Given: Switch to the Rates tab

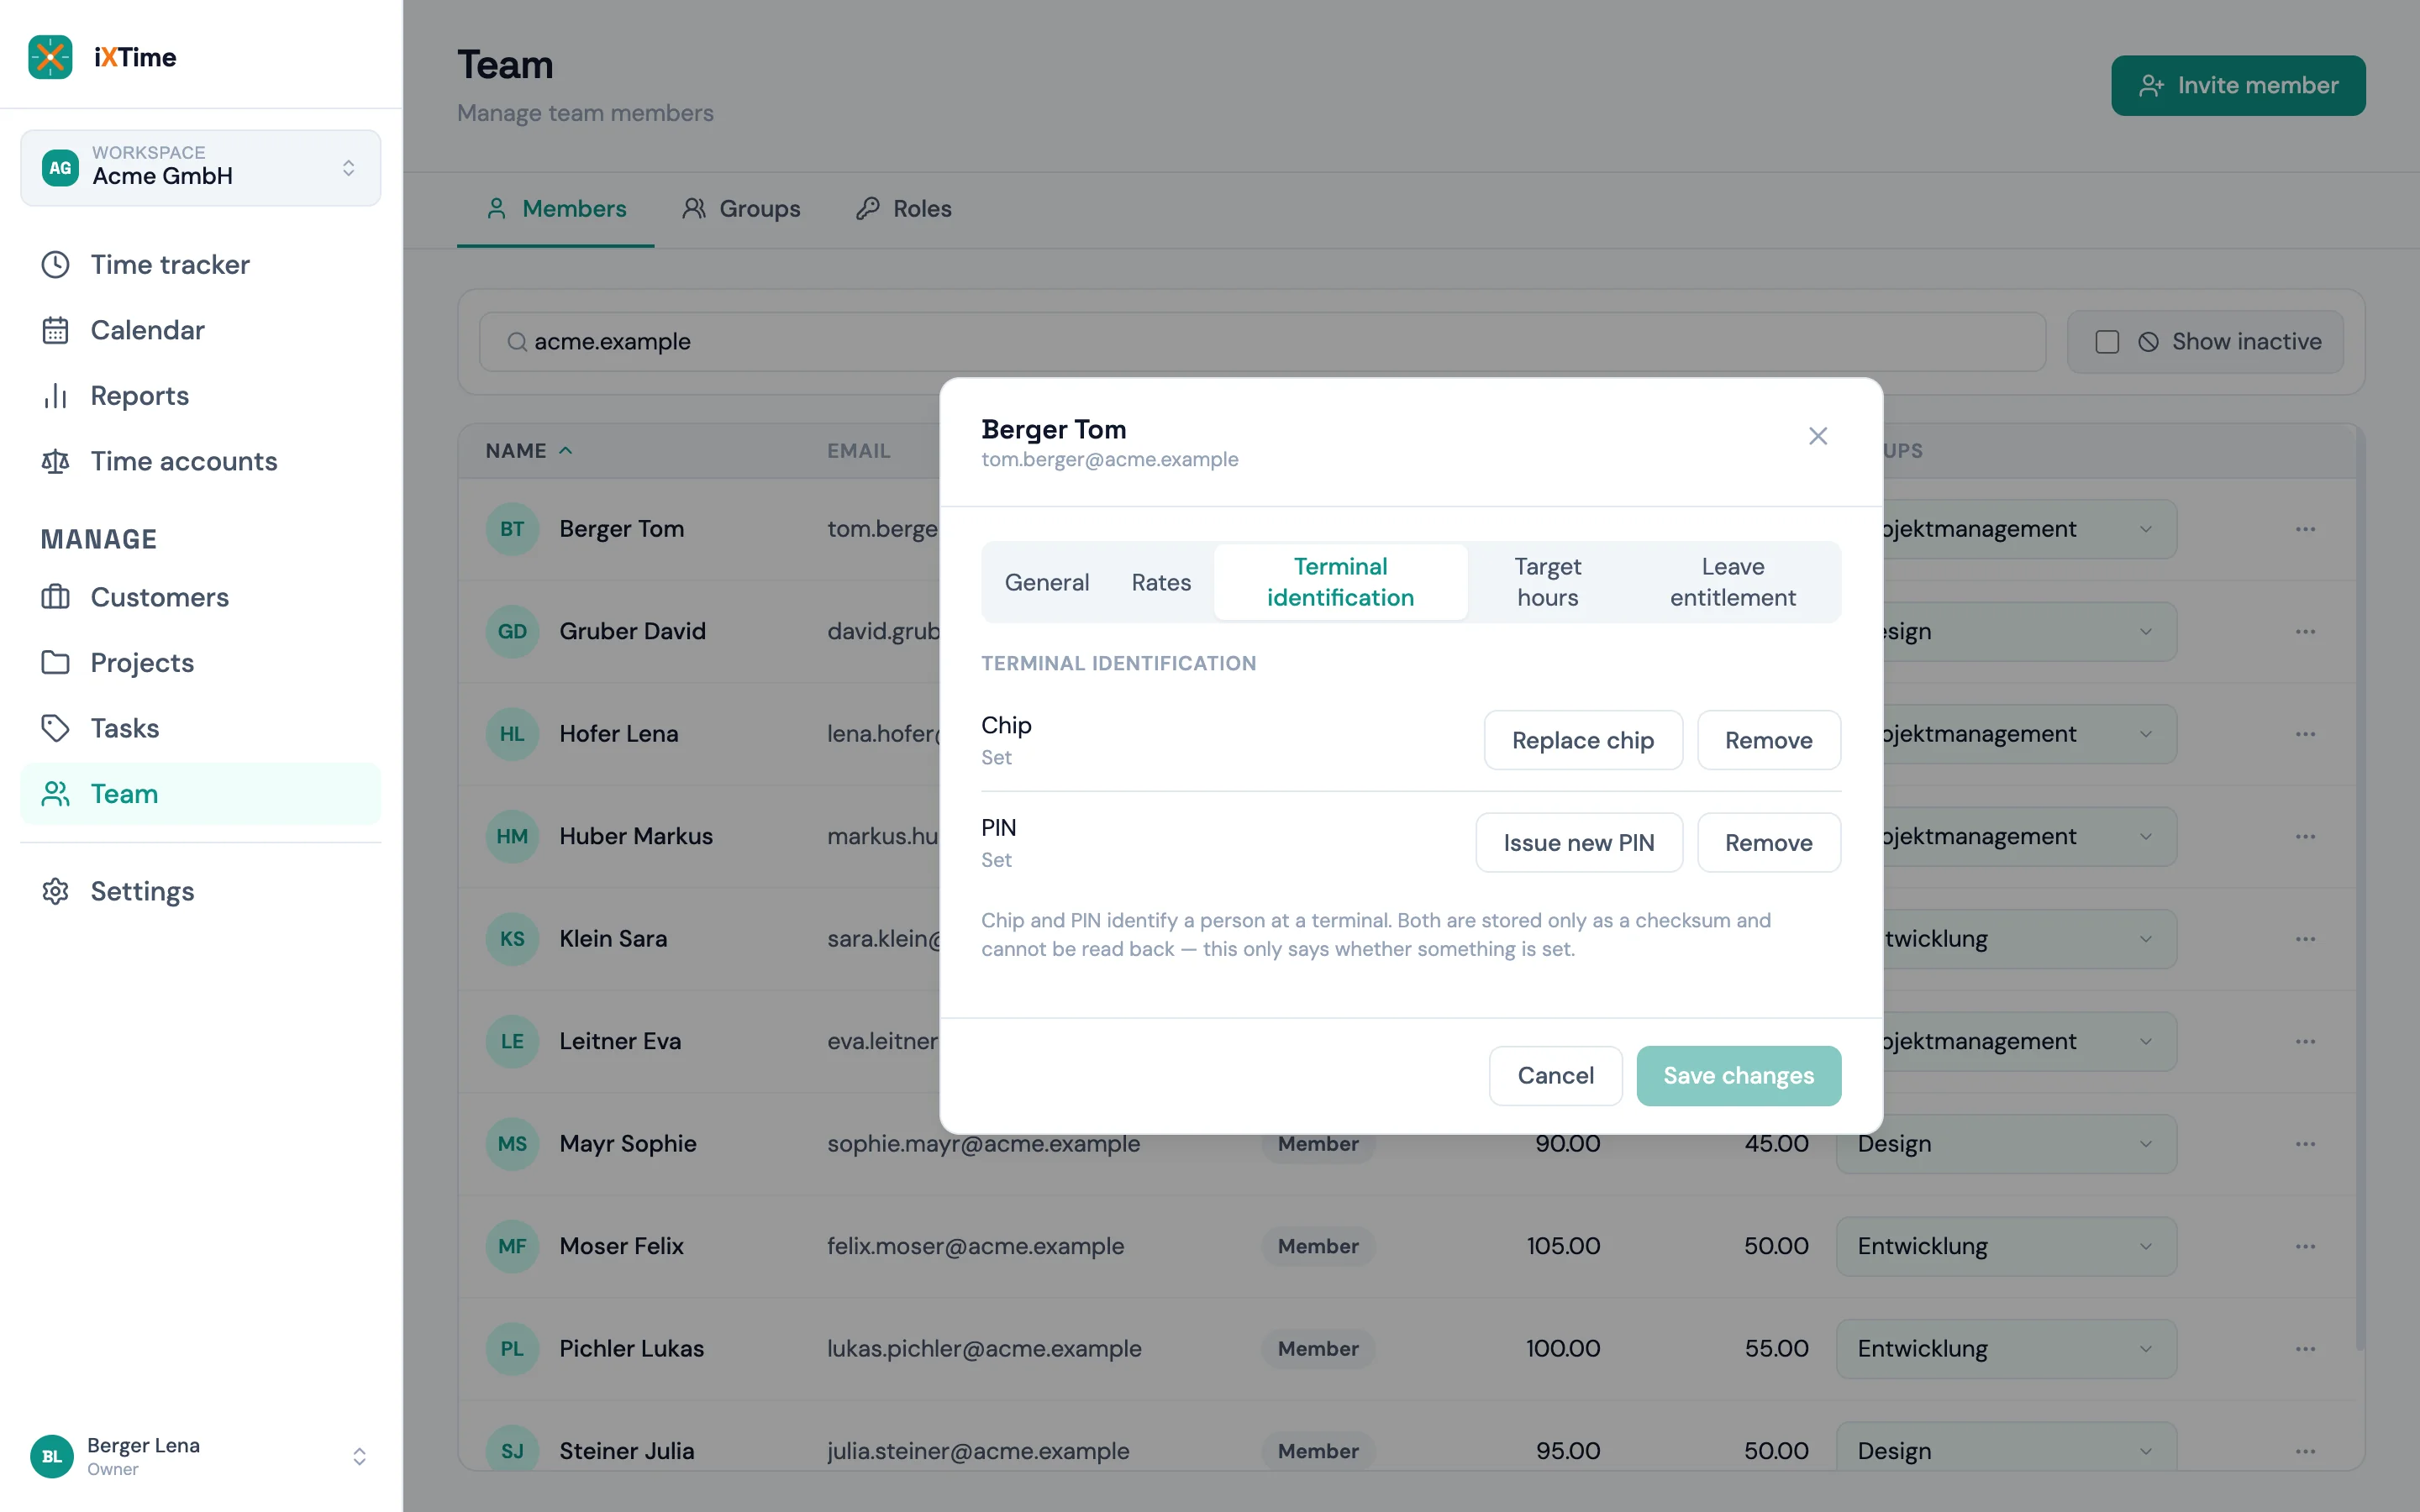Looking at the screenshot, I should coord(1161,582).
